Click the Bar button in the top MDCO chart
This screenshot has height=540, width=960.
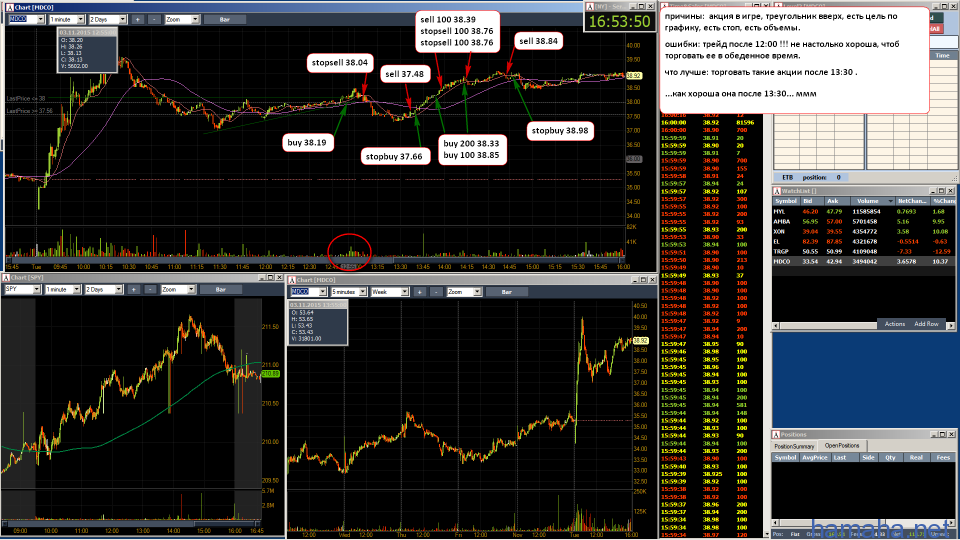coord(225,20)
